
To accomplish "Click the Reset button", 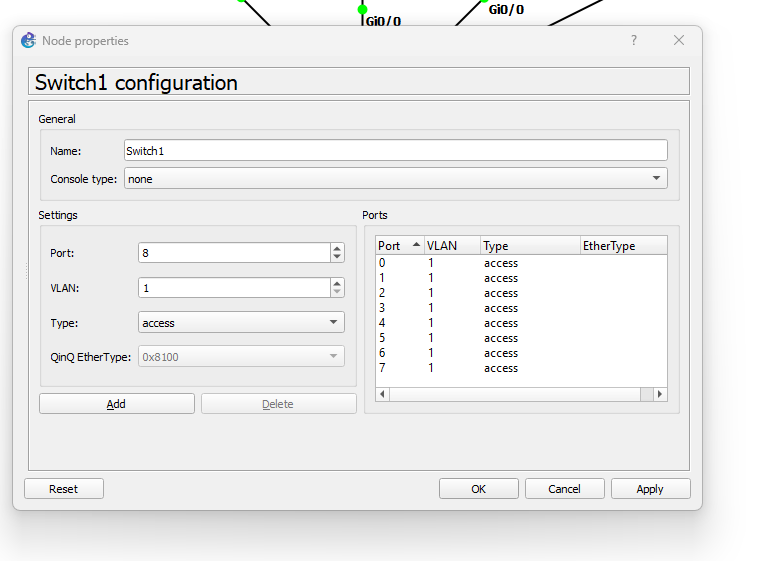I will click(64, 488).
